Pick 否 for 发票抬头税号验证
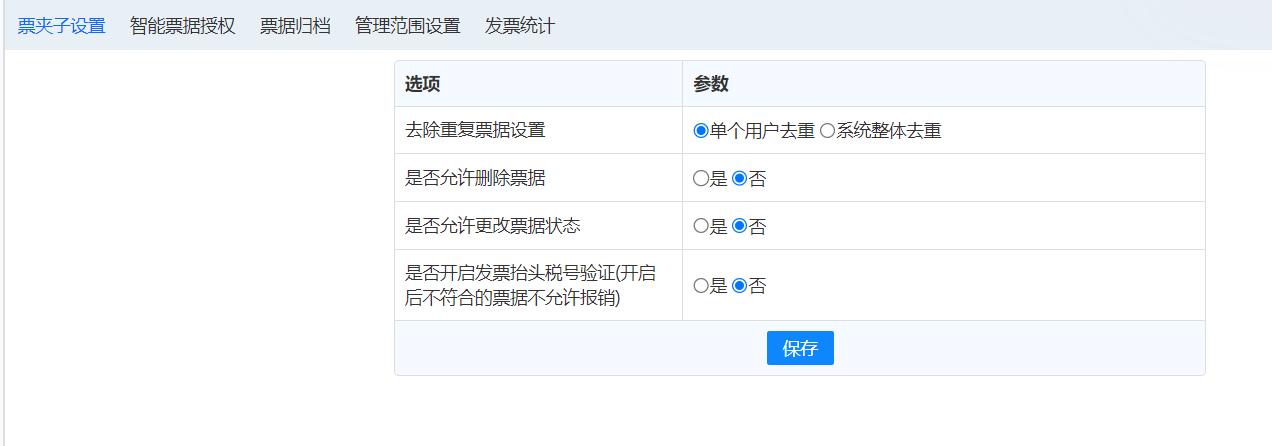 [x=740, y=286]
